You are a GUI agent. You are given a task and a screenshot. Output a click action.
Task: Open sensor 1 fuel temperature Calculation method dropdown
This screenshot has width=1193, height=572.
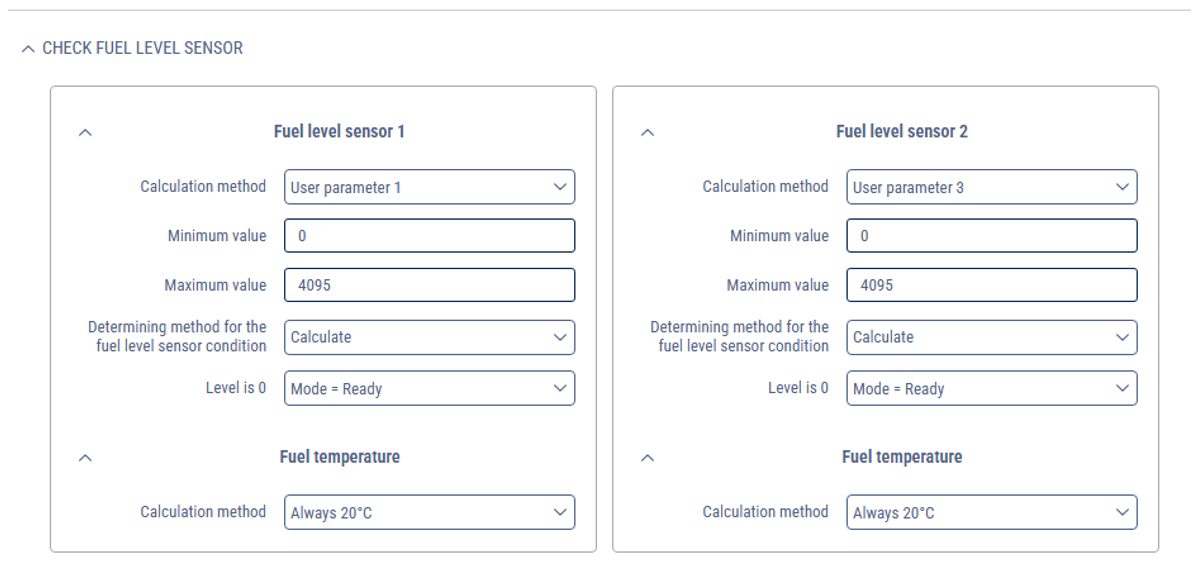(429, 513)
